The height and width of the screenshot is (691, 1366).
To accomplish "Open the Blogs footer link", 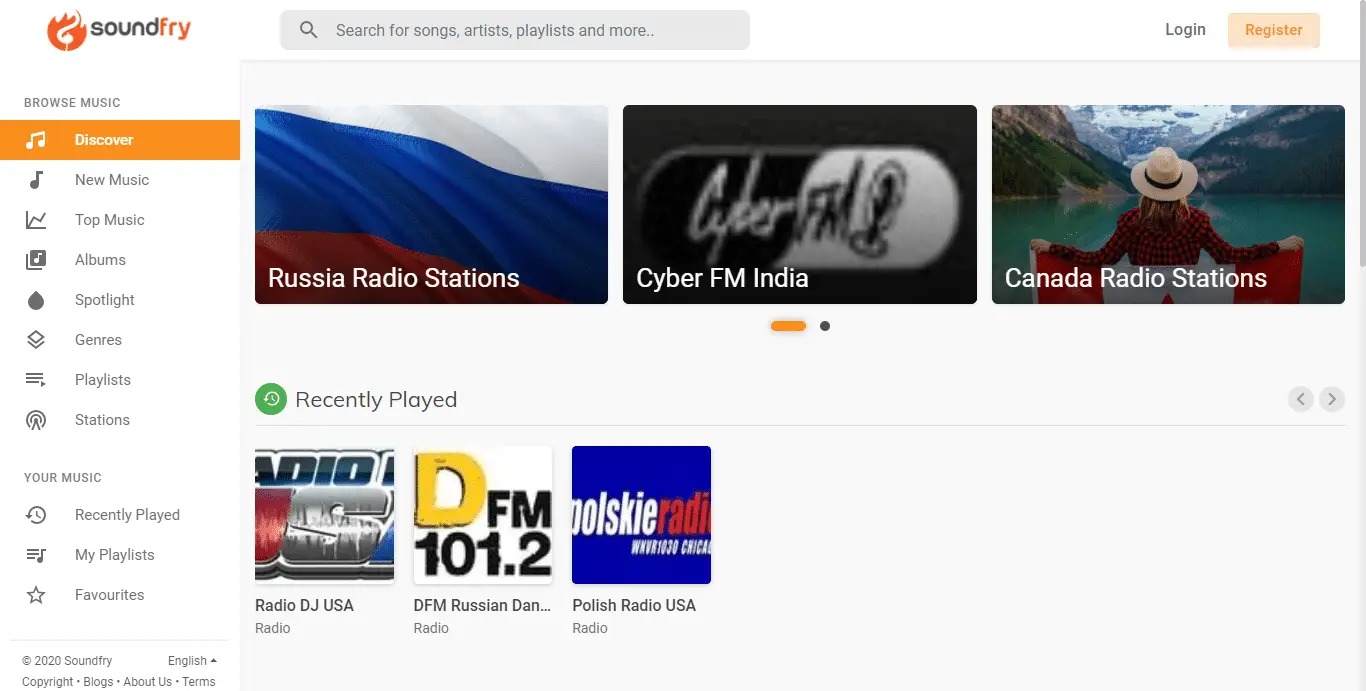I will 98,682.
